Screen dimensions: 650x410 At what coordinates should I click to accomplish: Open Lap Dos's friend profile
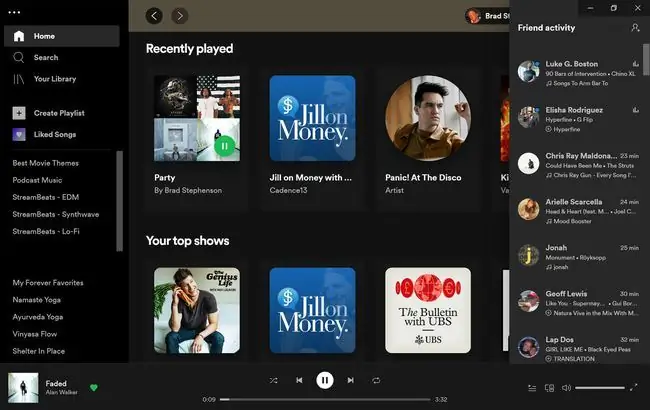(559, 340)
